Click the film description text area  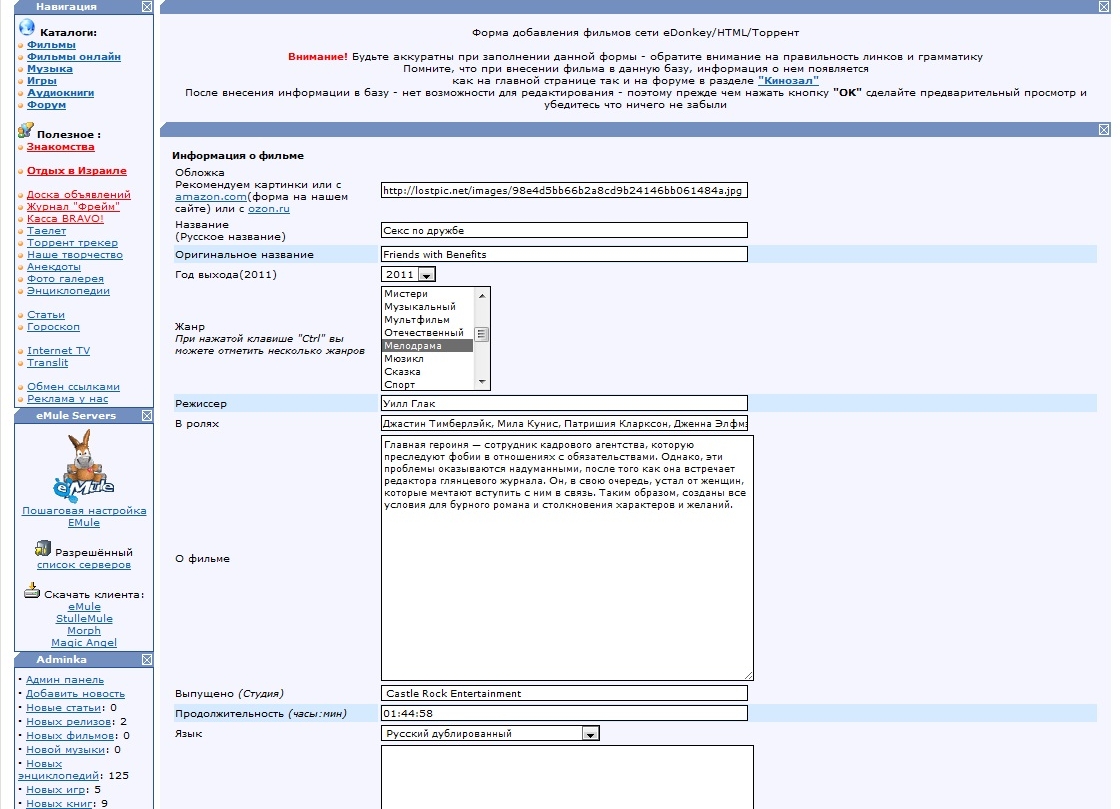567,558
